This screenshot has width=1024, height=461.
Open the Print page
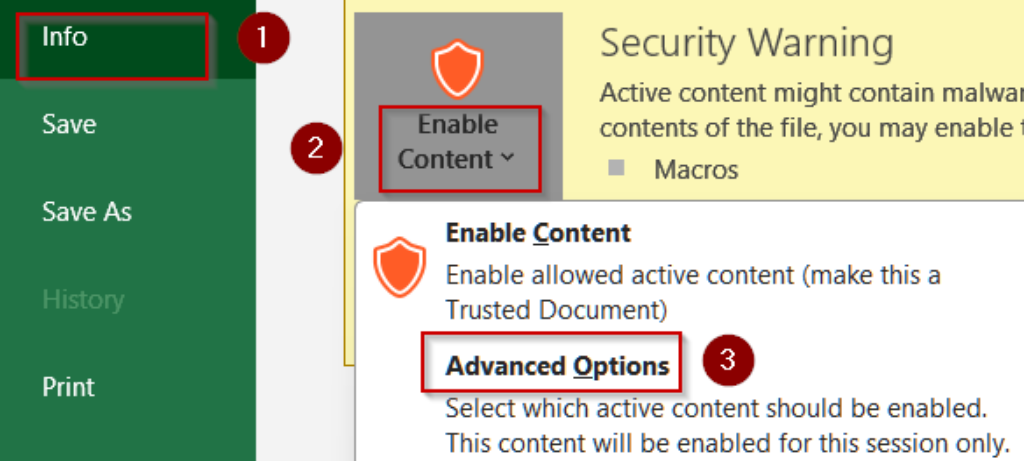tap(68, 387)
